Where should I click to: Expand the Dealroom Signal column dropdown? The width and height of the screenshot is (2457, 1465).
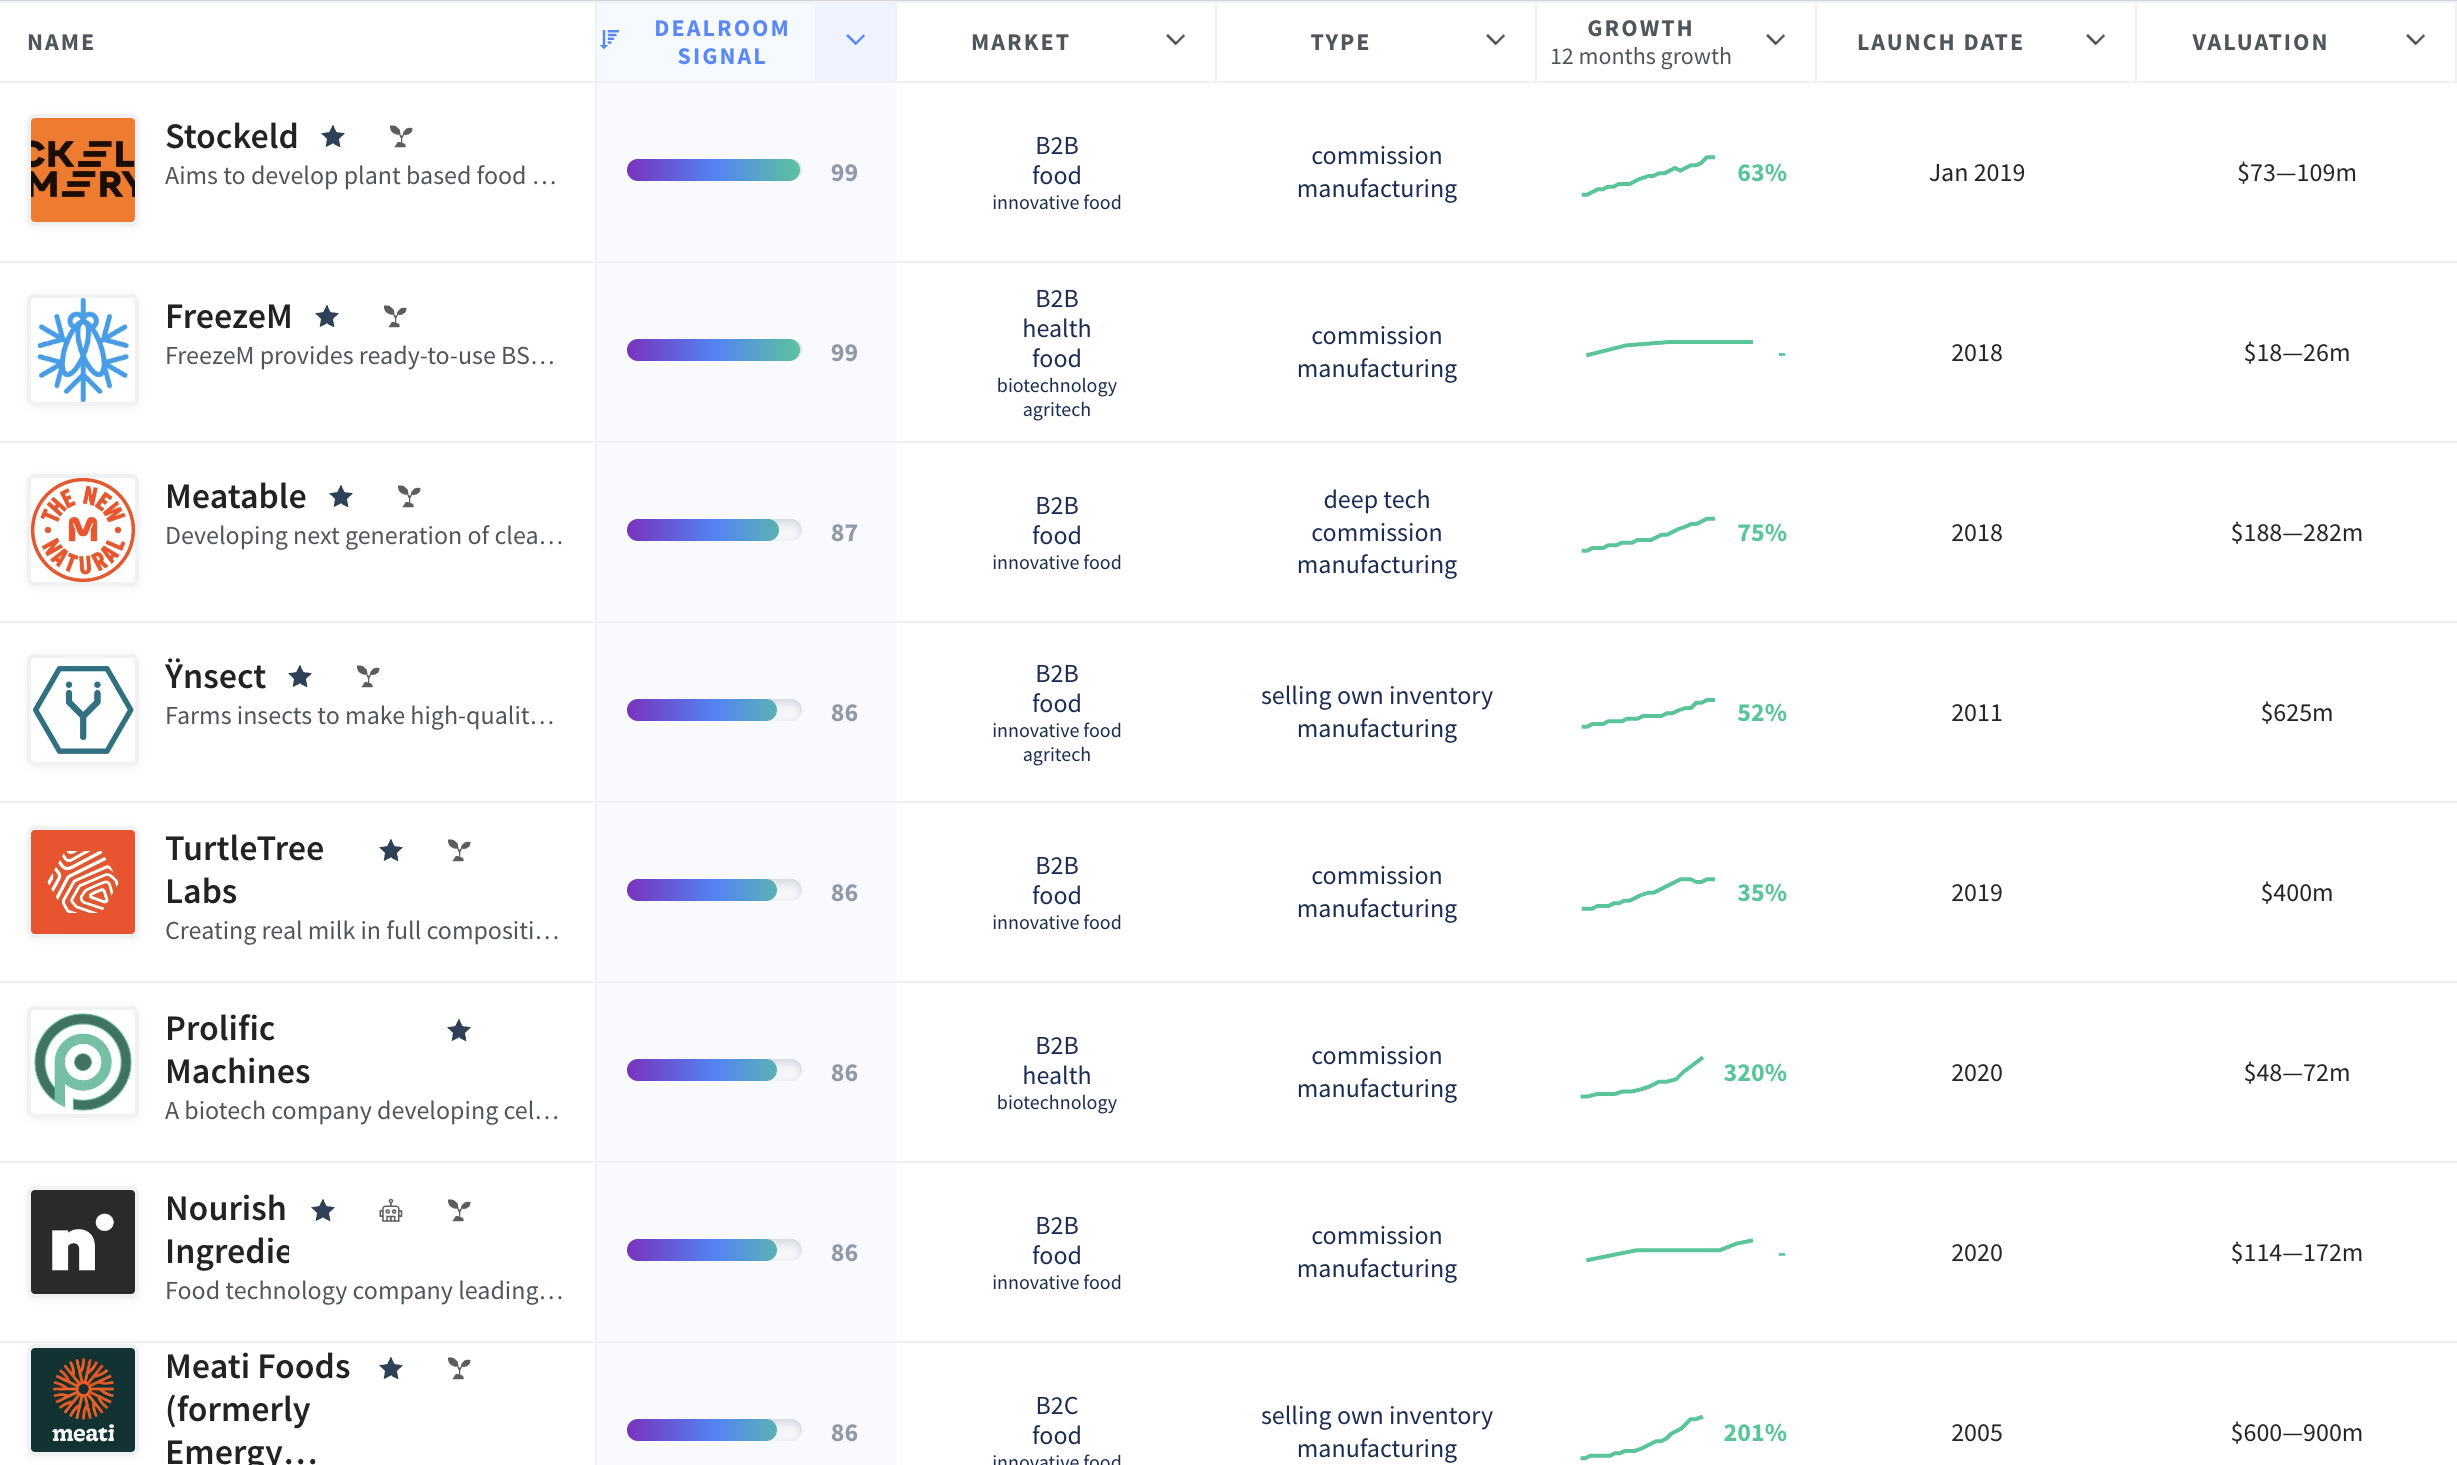coord(855,40)
